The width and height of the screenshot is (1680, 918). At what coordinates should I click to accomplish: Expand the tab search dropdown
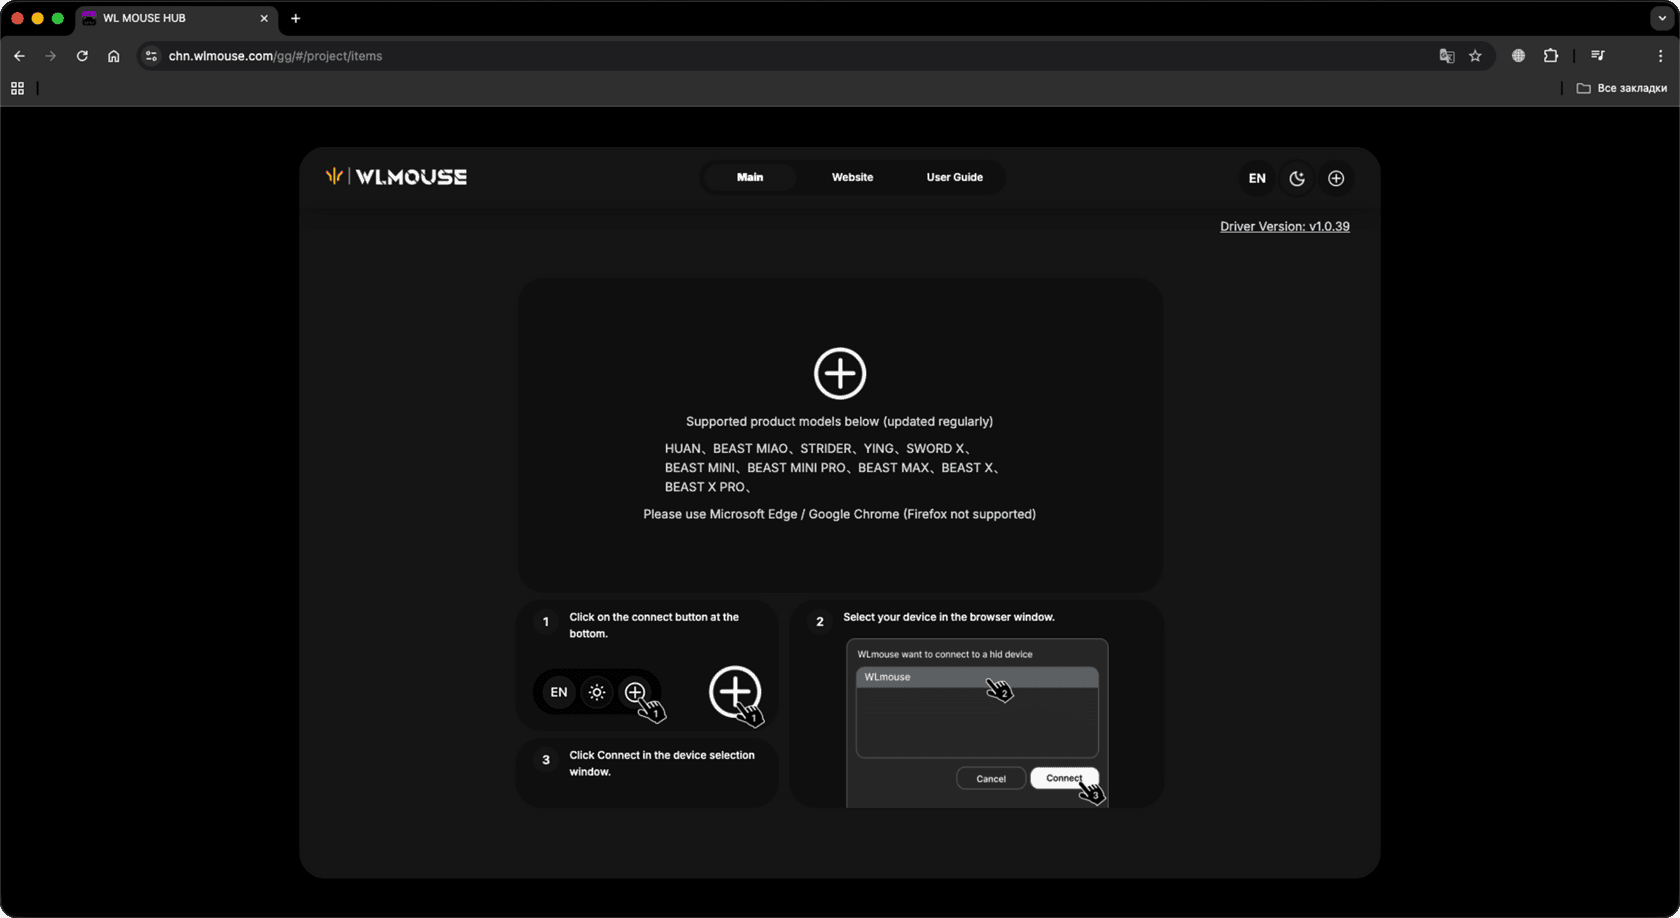[1662, 18]
